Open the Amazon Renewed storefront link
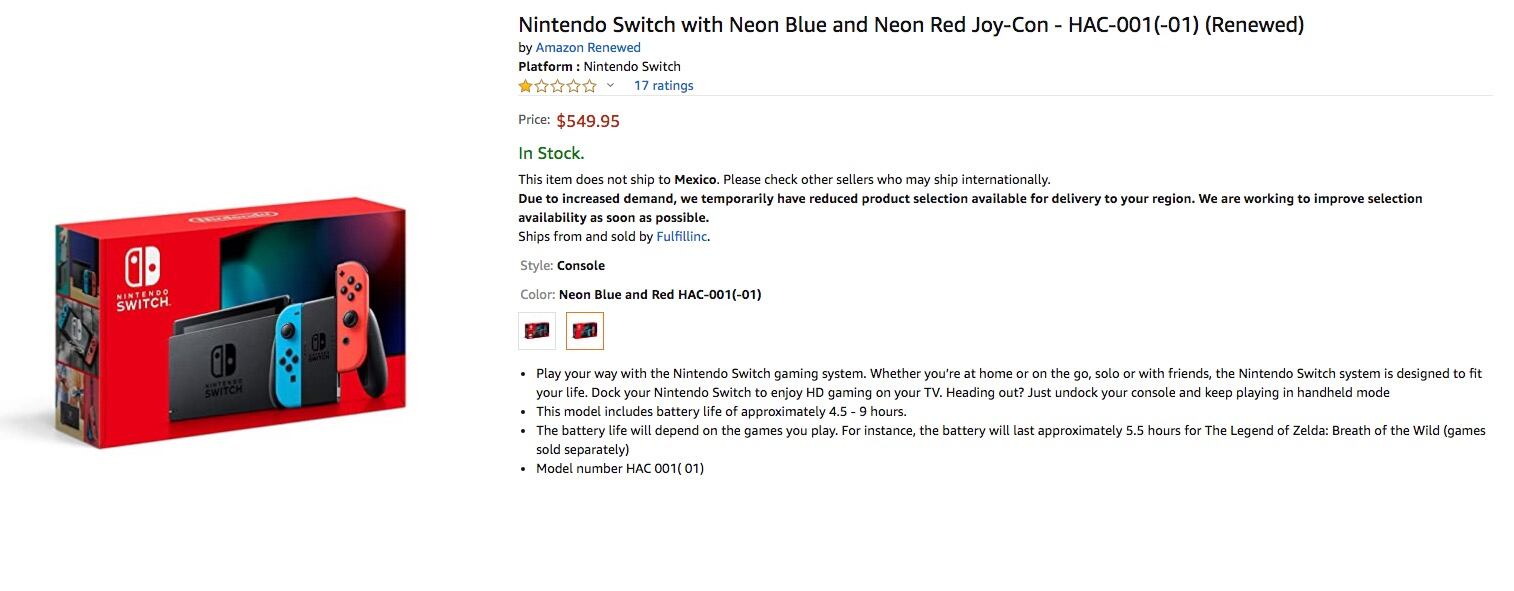1514x591 pixels. (x=587, y=47)
